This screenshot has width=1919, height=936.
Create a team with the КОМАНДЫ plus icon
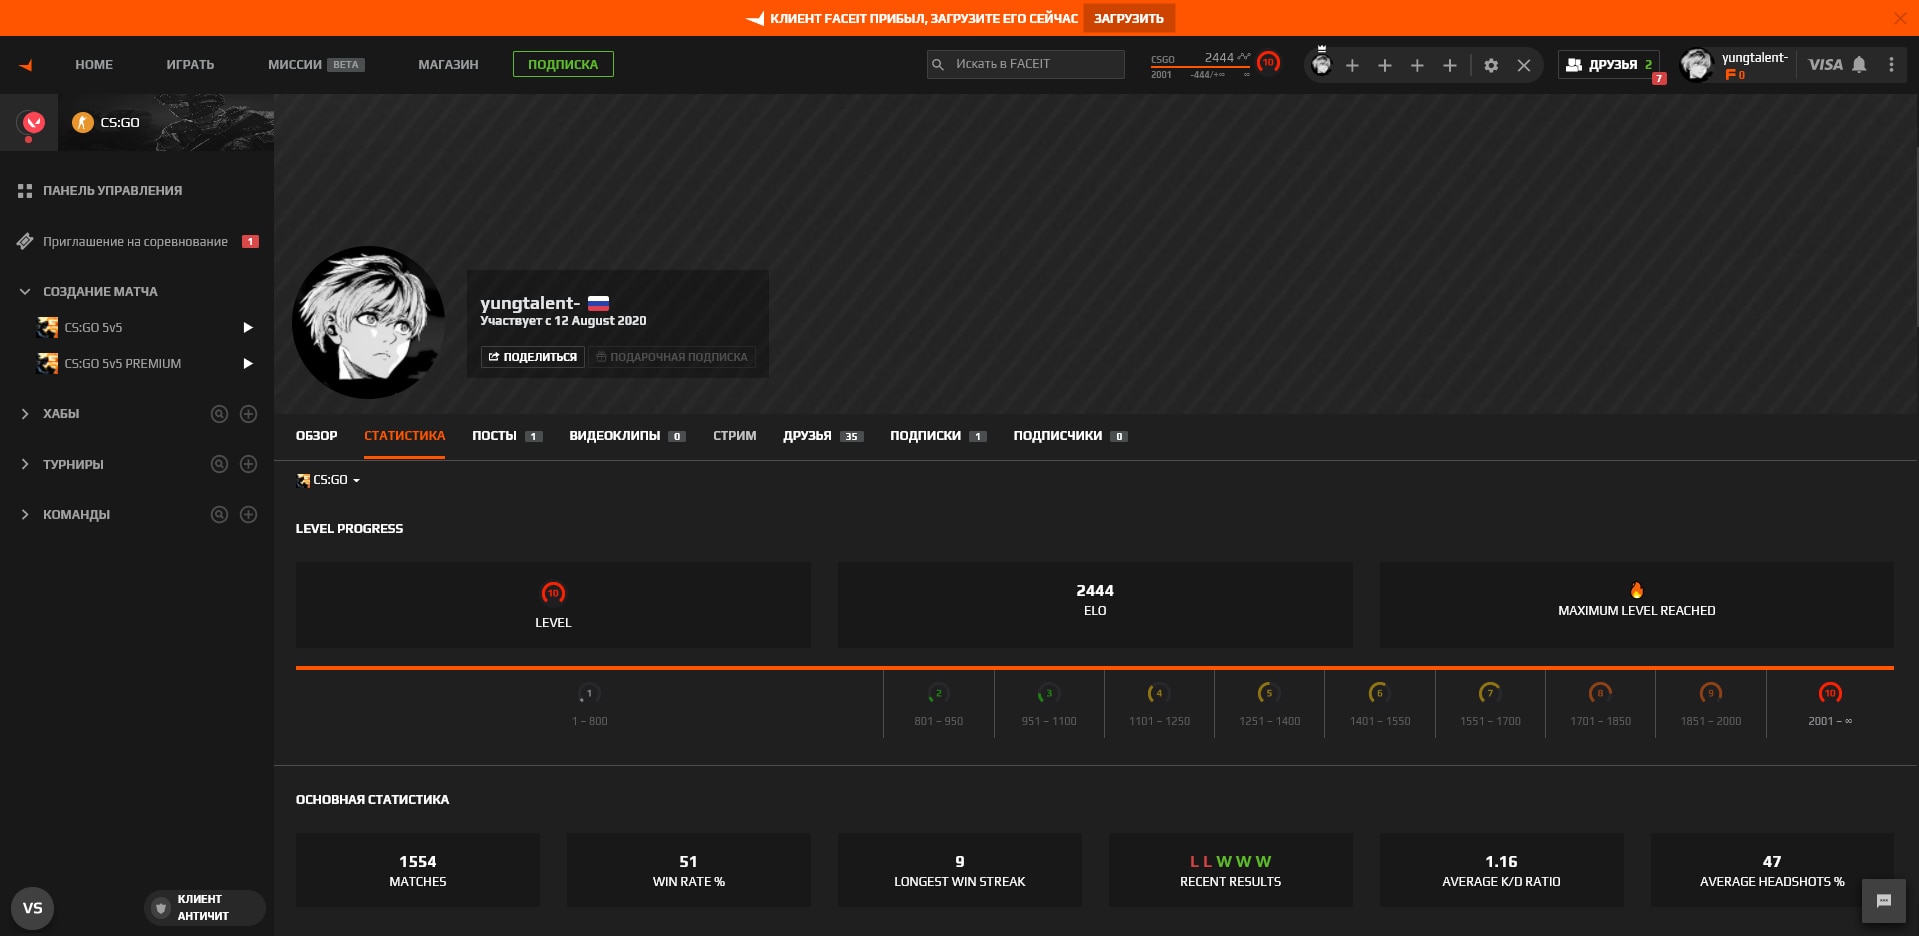point(249,514)
